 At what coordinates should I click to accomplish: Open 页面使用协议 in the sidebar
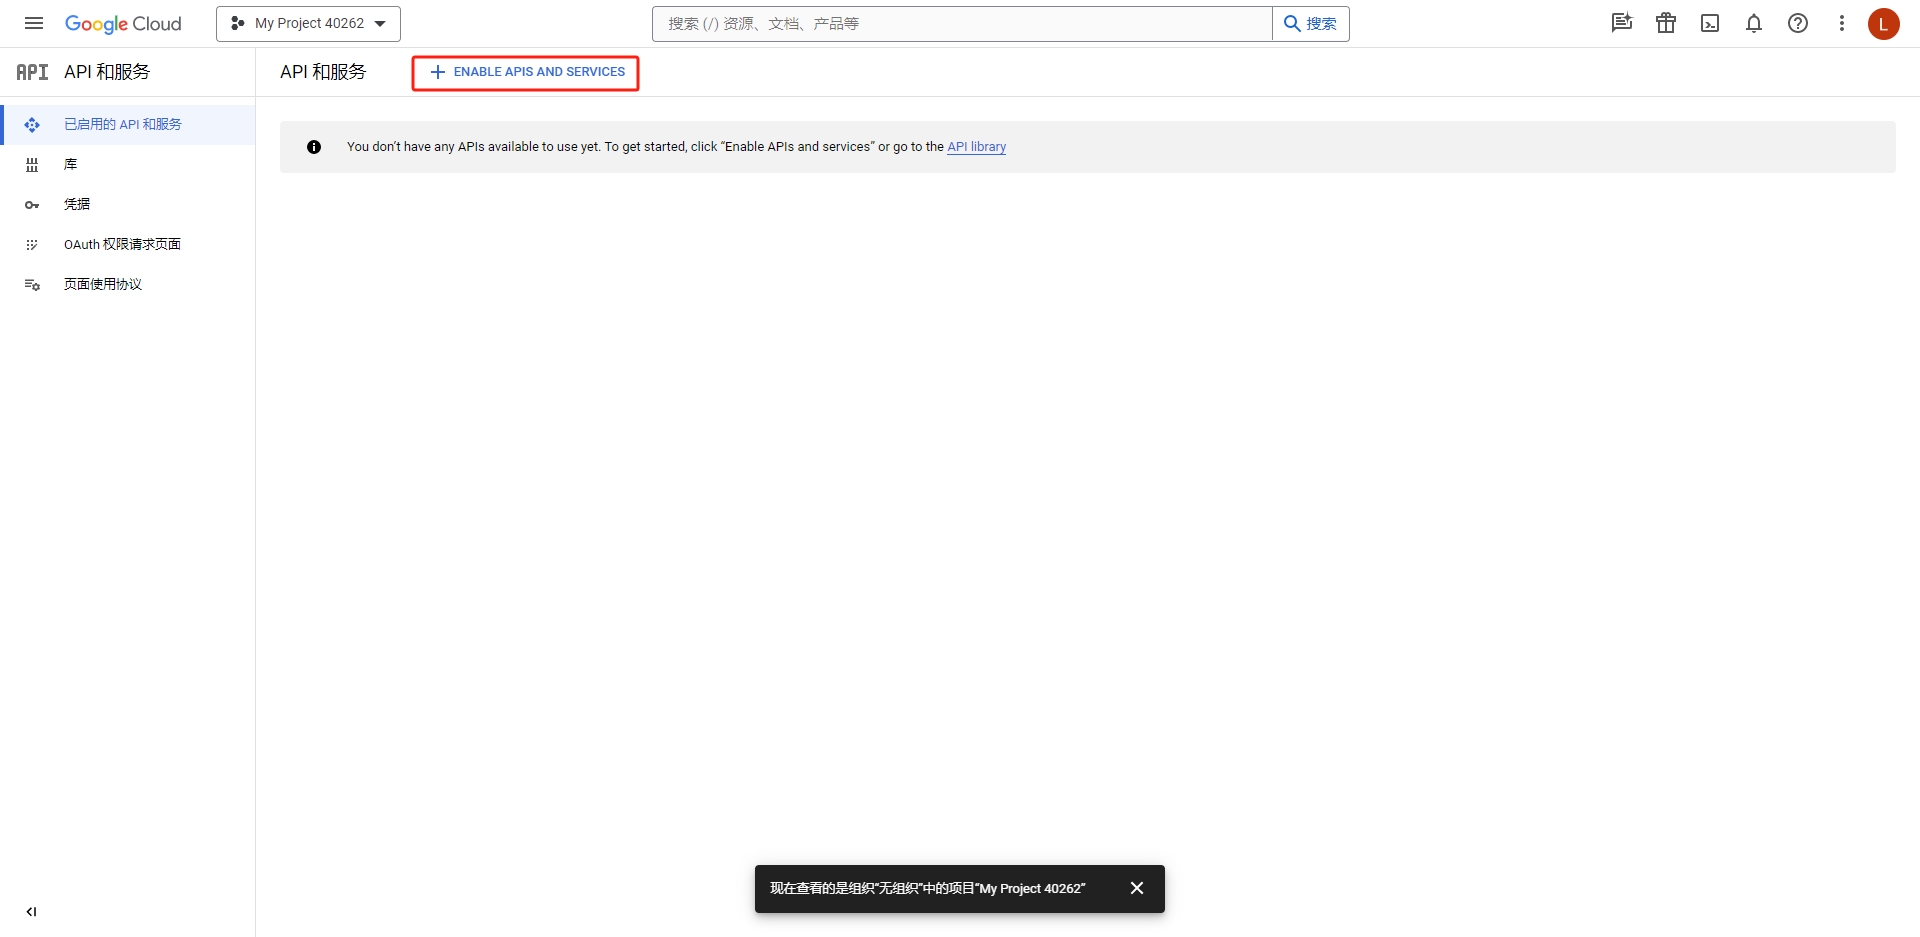pyautogui.click(x=128, y=285)
